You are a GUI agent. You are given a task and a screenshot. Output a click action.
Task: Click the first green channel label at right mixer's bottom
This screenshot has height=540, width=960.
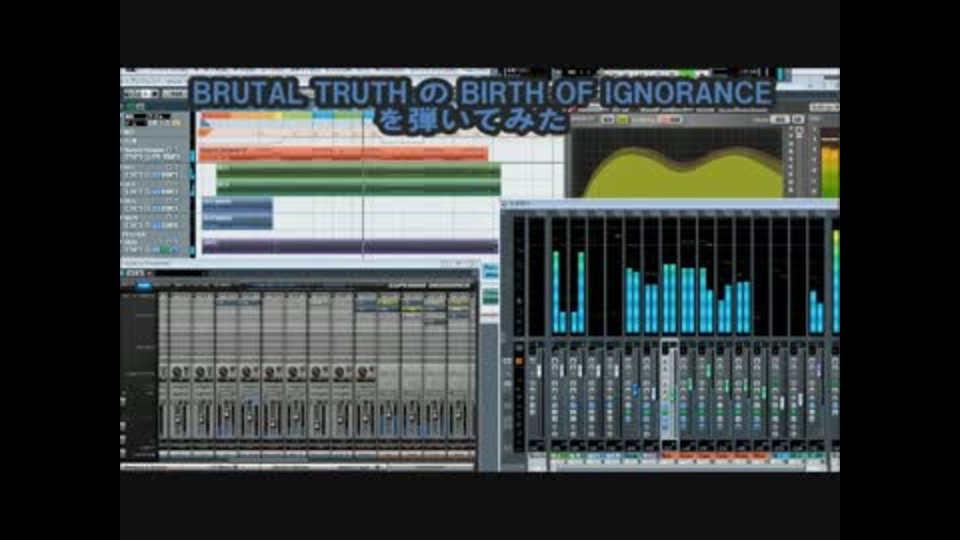click(x=558, y=456)
